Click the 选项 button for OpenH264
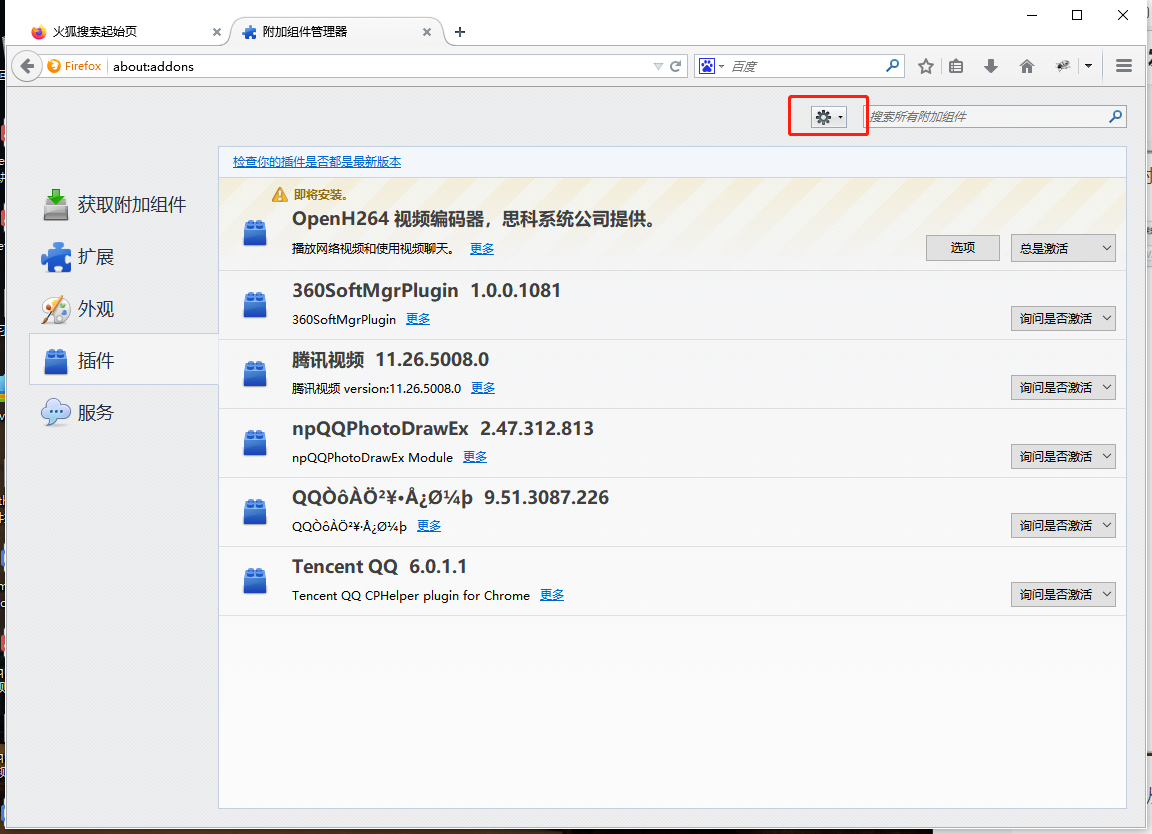This screenshot has width=1152, height=834. point(962,248)
